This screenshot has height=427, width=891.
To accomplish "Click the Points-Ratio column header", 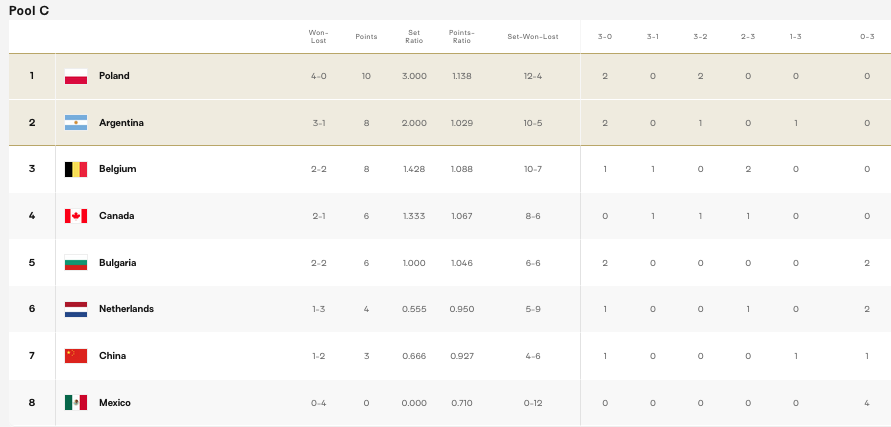I will click(461, 36).
